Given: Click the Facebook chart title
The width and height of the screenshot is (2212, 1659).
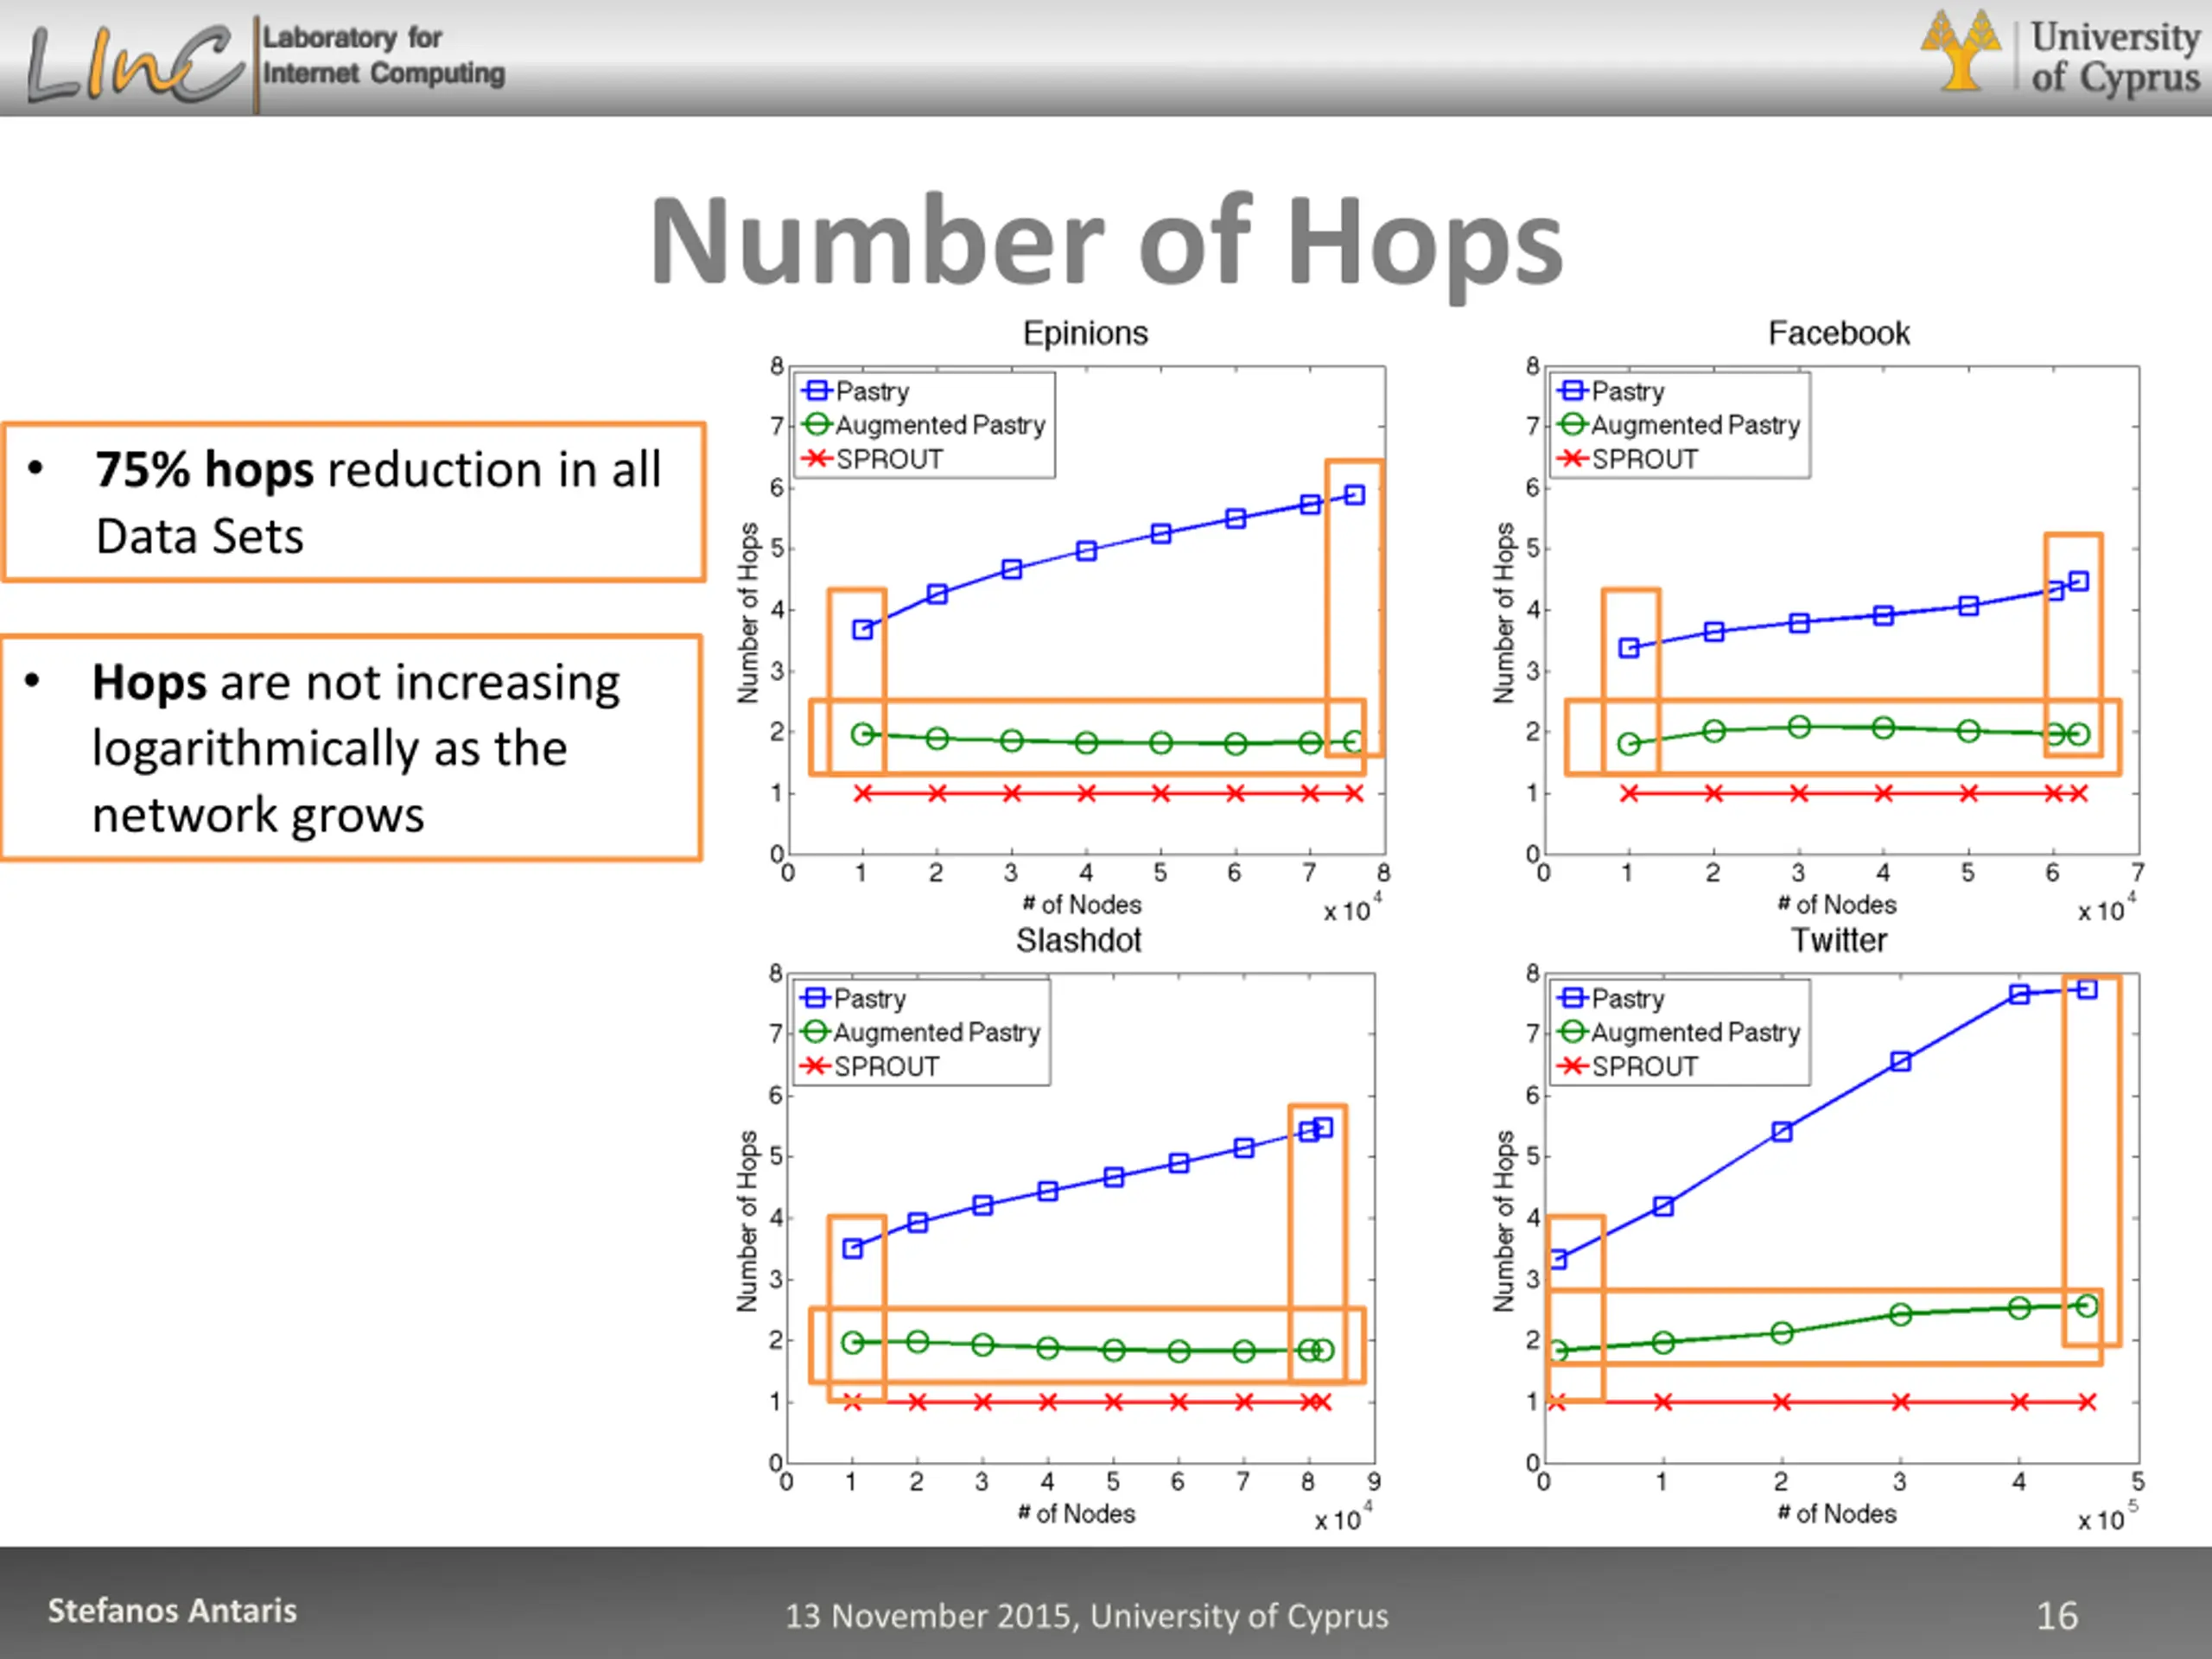Looking at the screenshot, I should pyautogui.click(x=1838, y=333).
